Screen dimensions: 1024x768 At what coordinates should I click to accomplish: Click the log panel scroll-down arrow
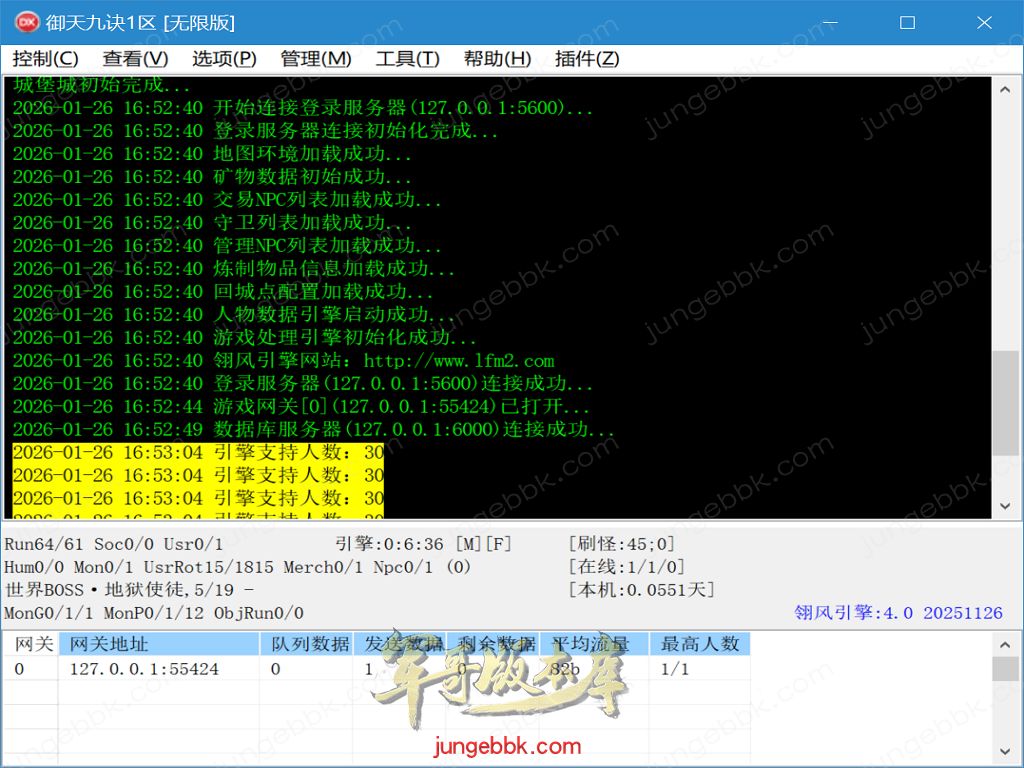pos(1006,507)
